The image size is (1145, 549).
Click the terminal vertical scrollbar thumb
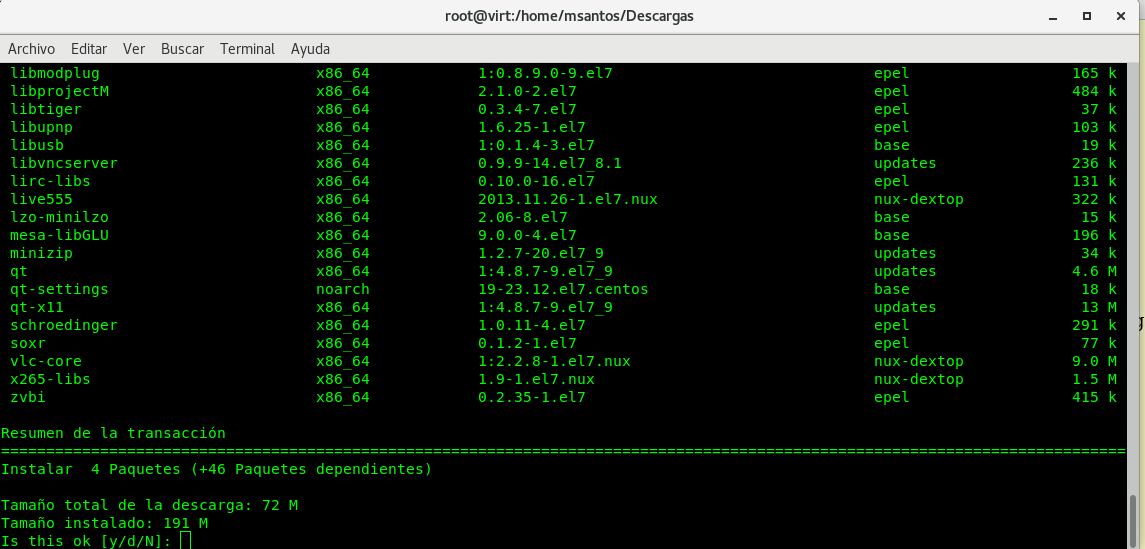1134,520
